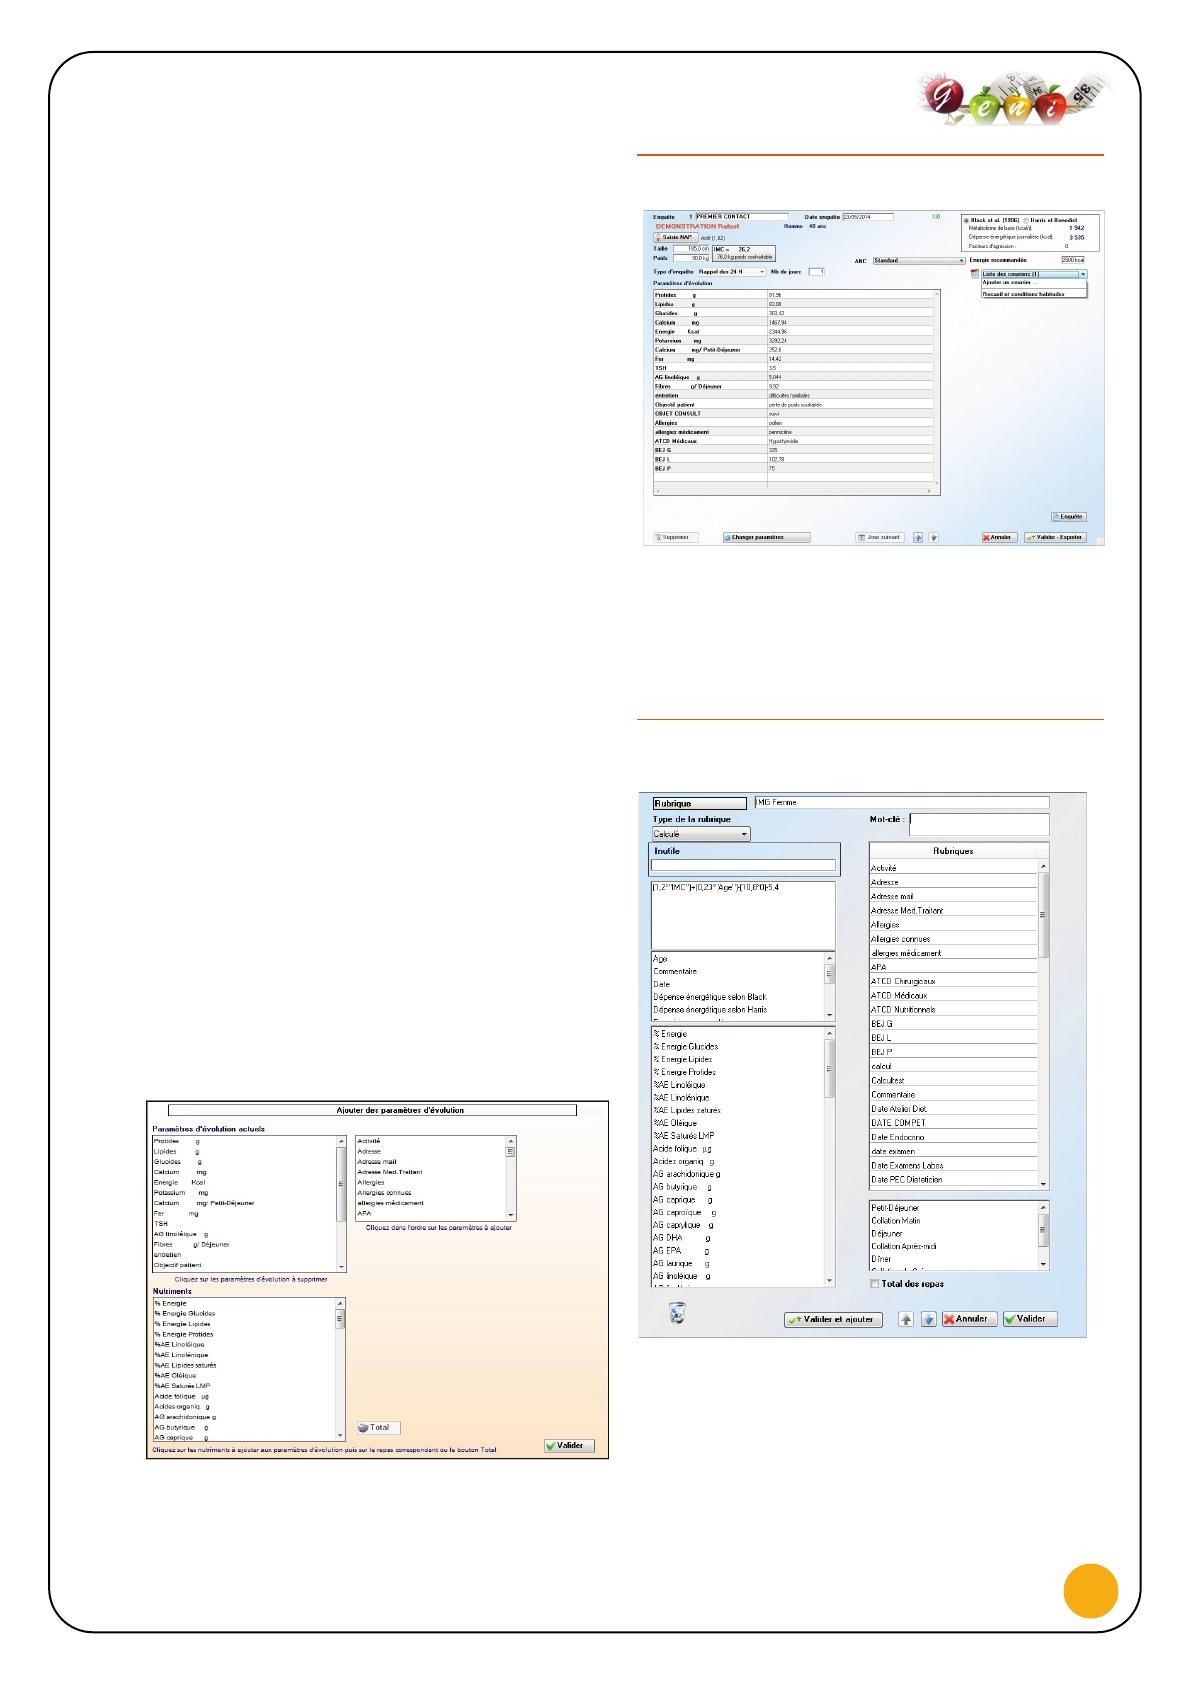Select the OBJET CONSULT row in survey table
The height and width of the screenshot is (1684, 1191).
coord(792,413)
